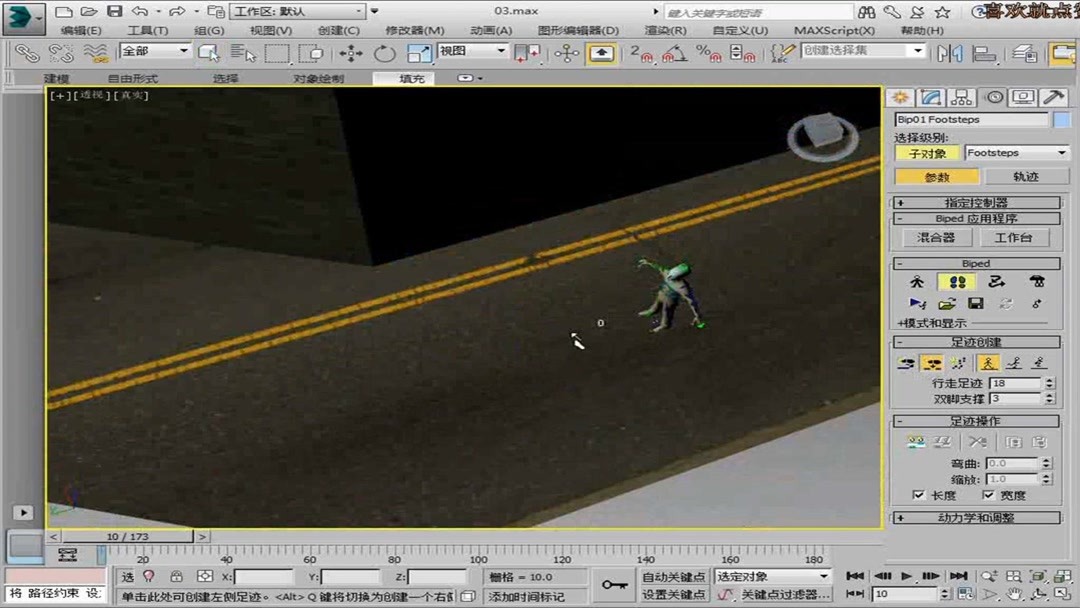Enable the 长度 checkbox under 足迹操作
The height and width of the screenshot is (608, 1080).
point(920,495)
